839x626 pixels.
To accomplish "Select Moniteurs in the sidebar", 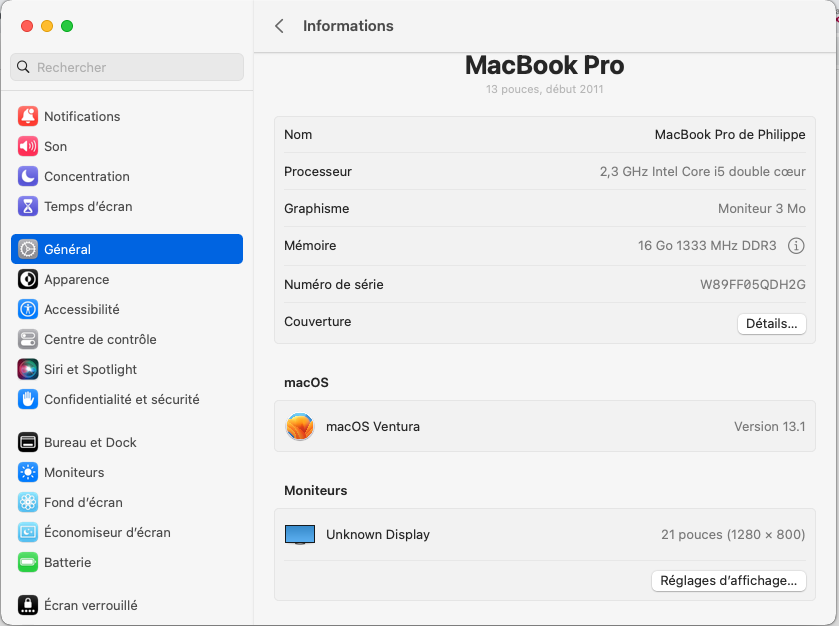I will (127, 472).
